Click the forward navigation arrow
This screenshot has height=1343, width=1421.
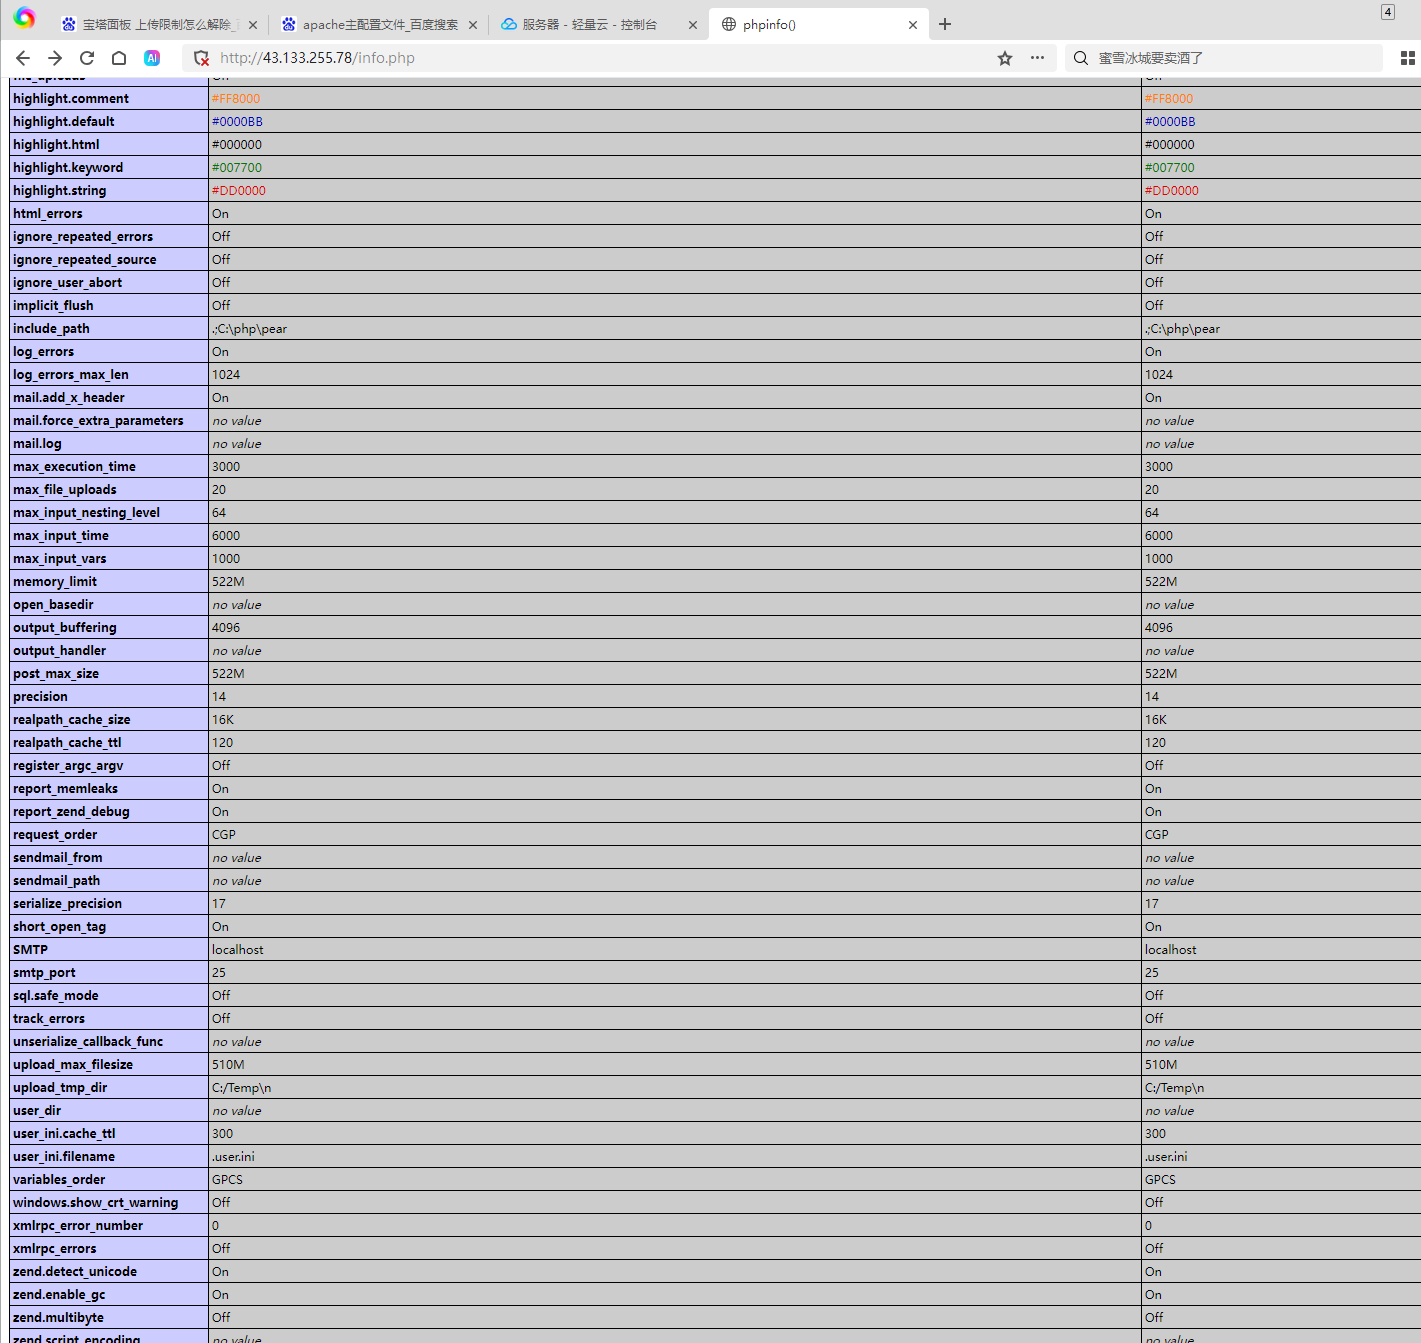tap(54, 58)
